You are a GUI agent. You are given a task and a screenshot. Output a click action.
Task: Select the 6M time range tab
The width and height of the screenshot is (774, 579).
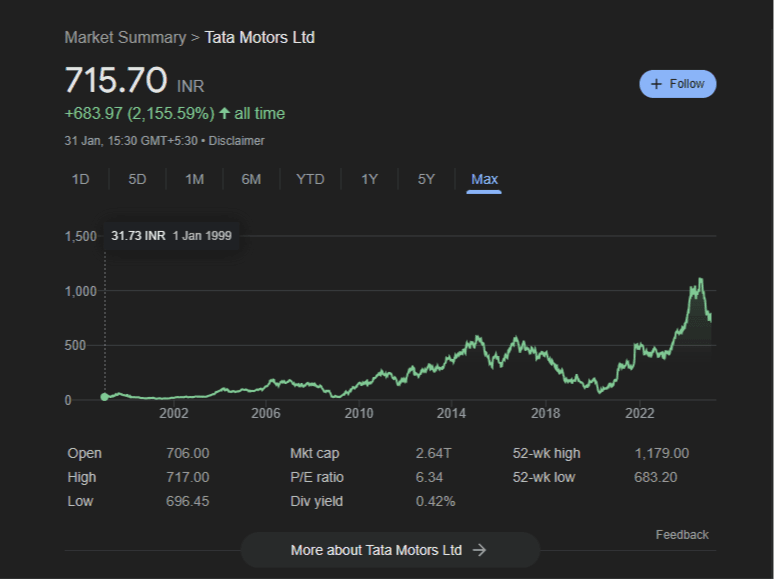(251, 179)
